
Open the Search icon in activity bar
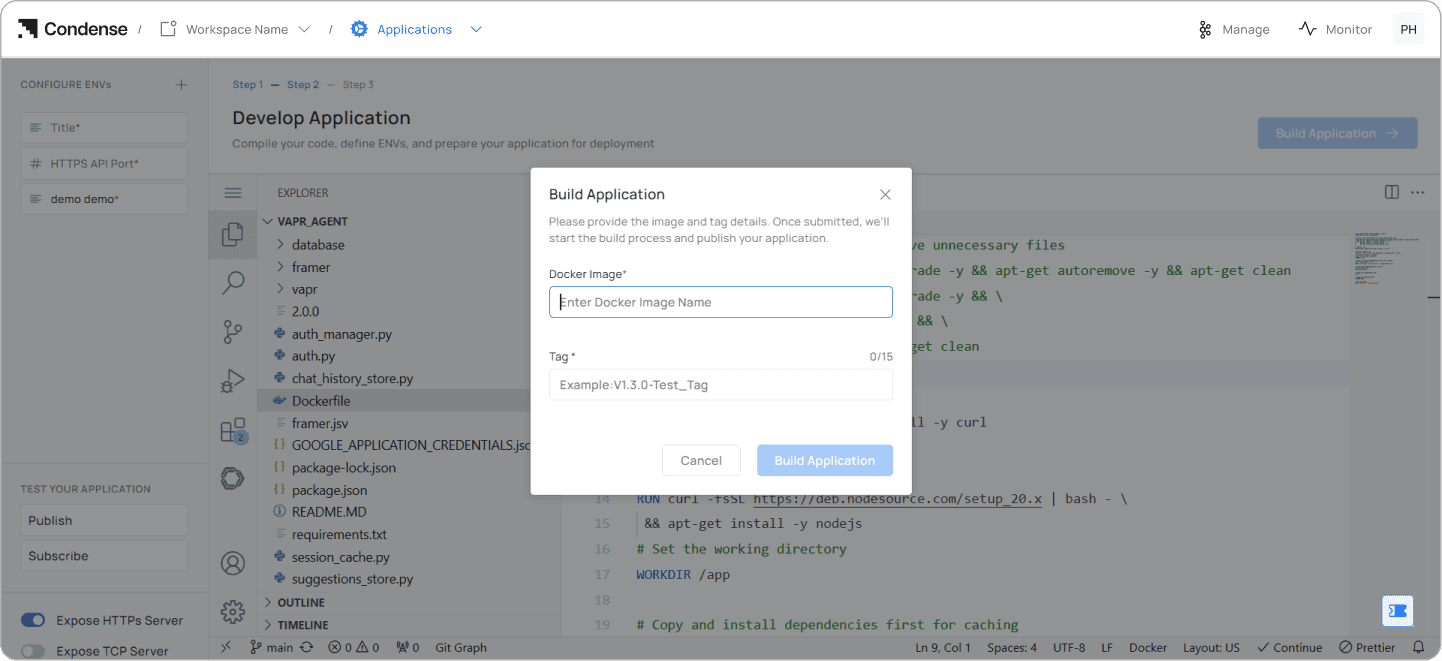pyautogui.click(x=233, y=283)
